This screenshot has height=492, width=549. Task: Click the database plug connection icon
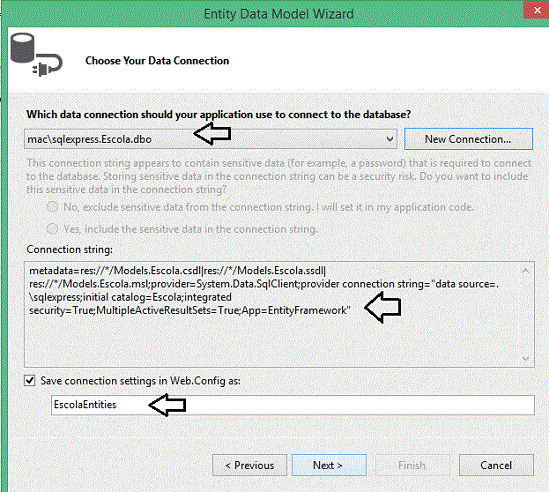click(x=36, y=55)
